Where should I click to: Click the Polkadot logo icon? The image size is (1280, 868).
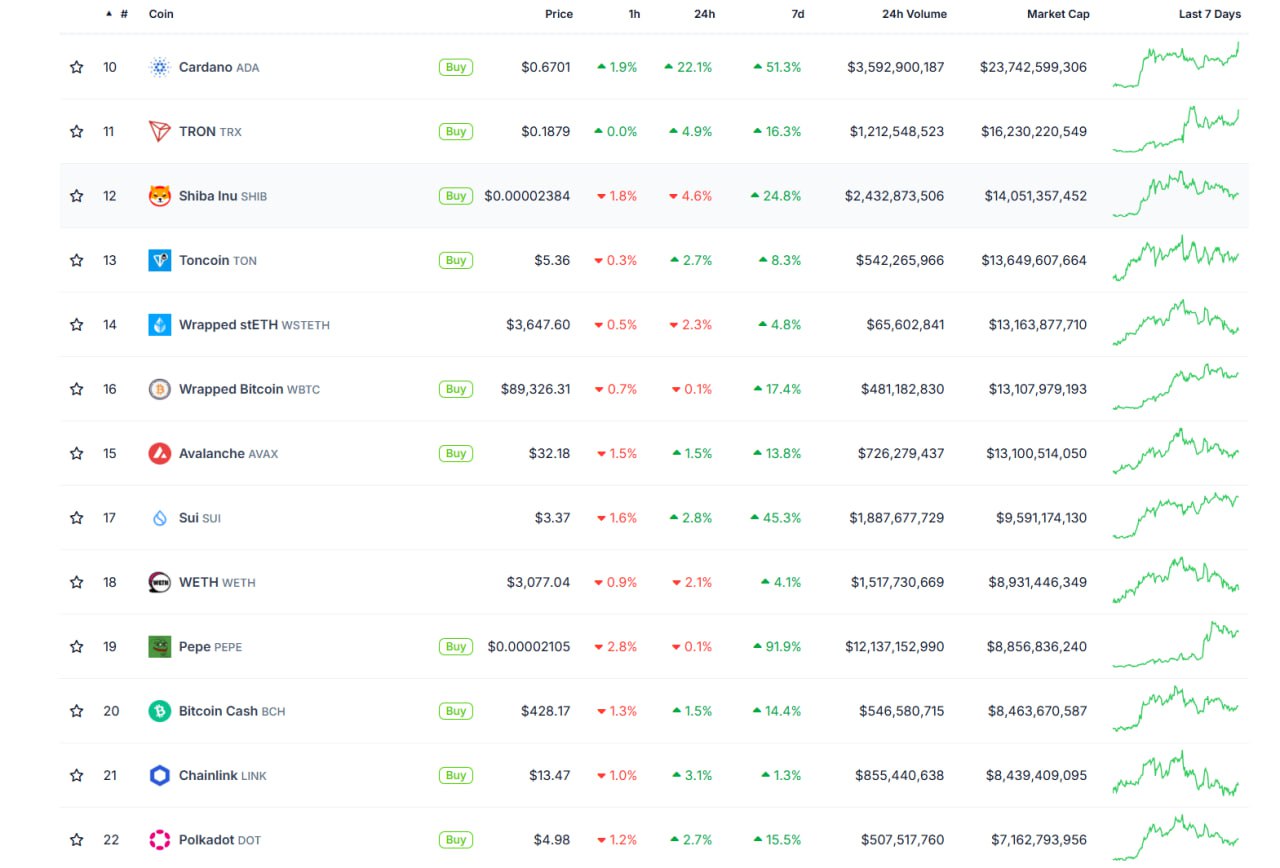pos(160,840)
